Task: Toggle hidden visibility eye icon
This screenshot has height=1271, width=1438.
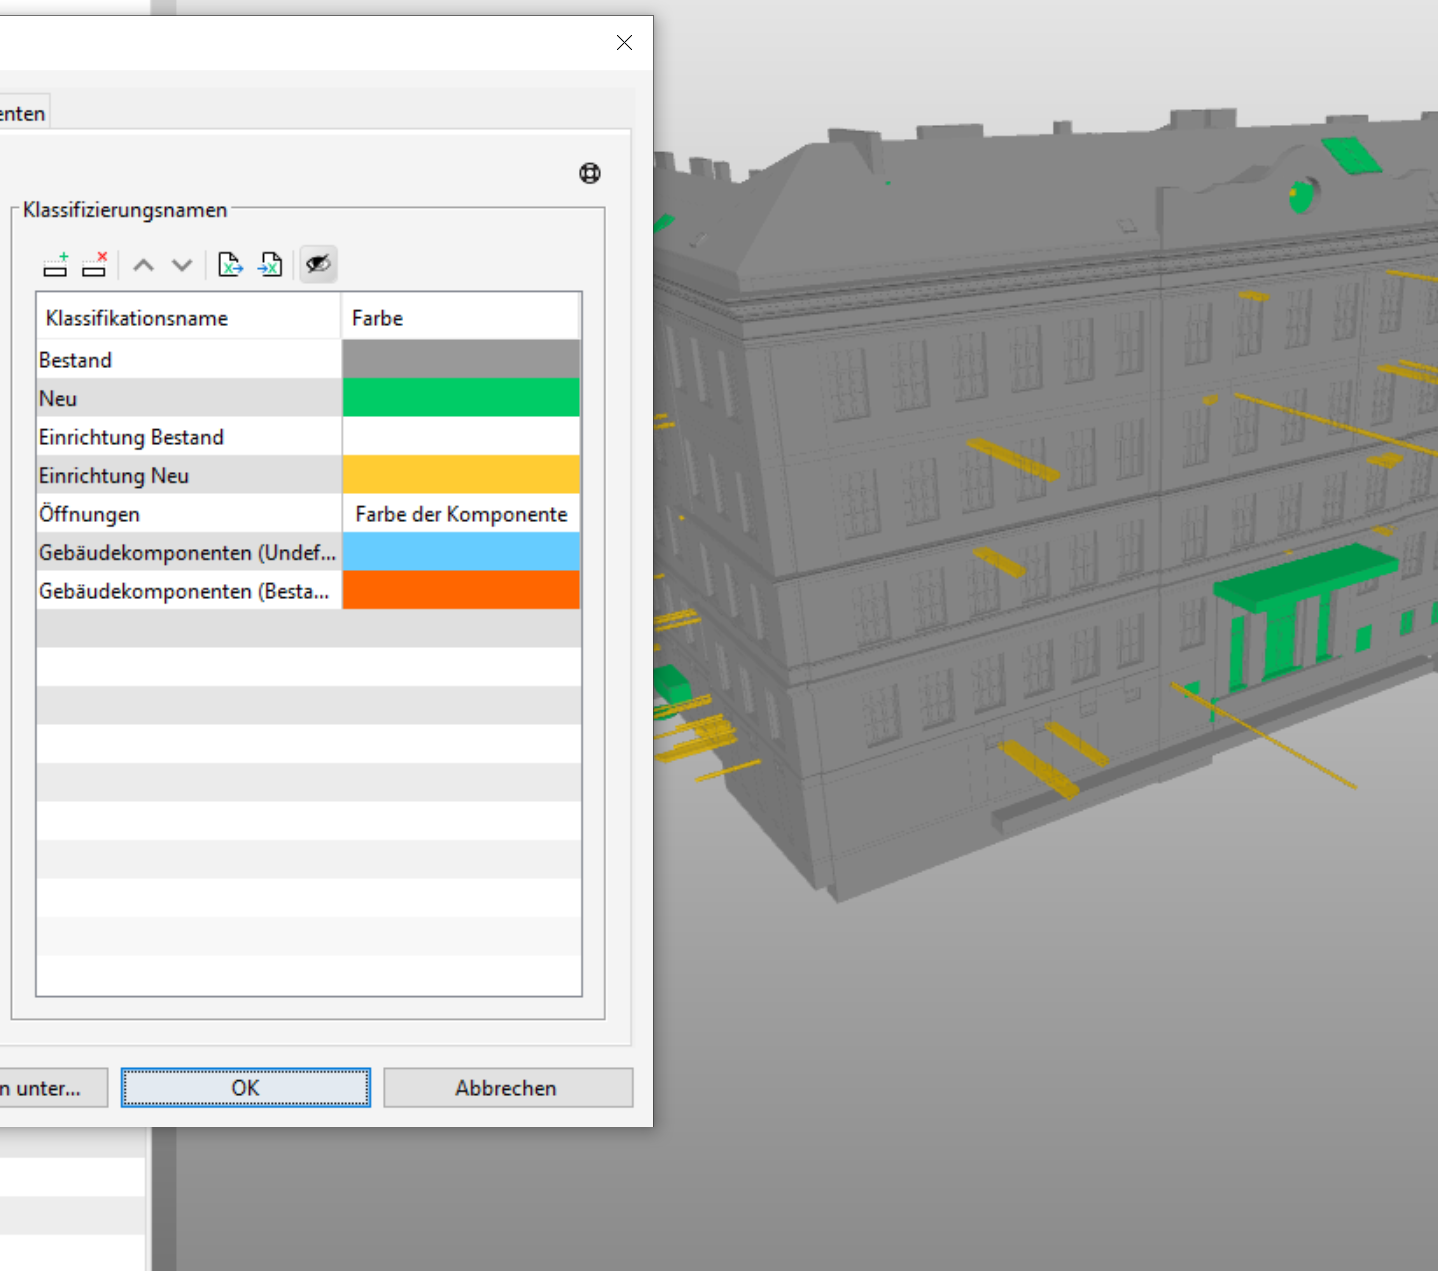Action: click(318, 264)
